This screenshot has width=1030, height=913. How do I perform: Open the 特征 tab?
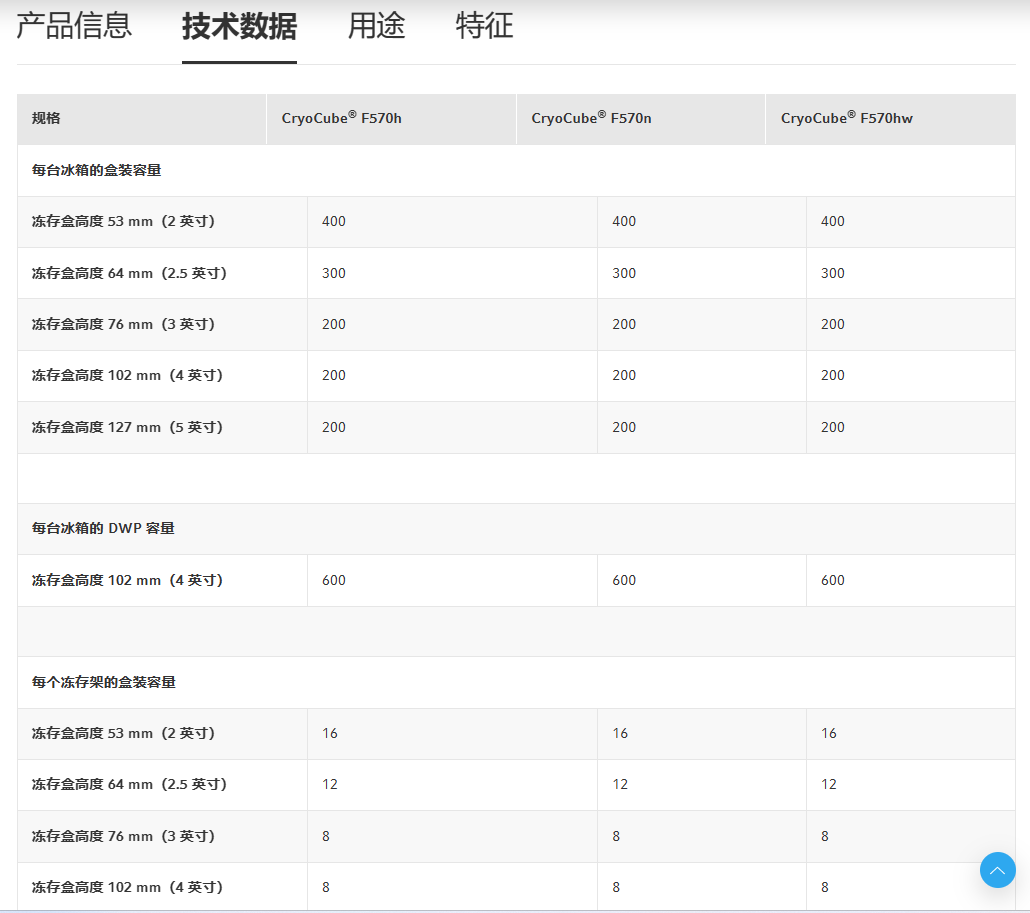click(485, 26)
